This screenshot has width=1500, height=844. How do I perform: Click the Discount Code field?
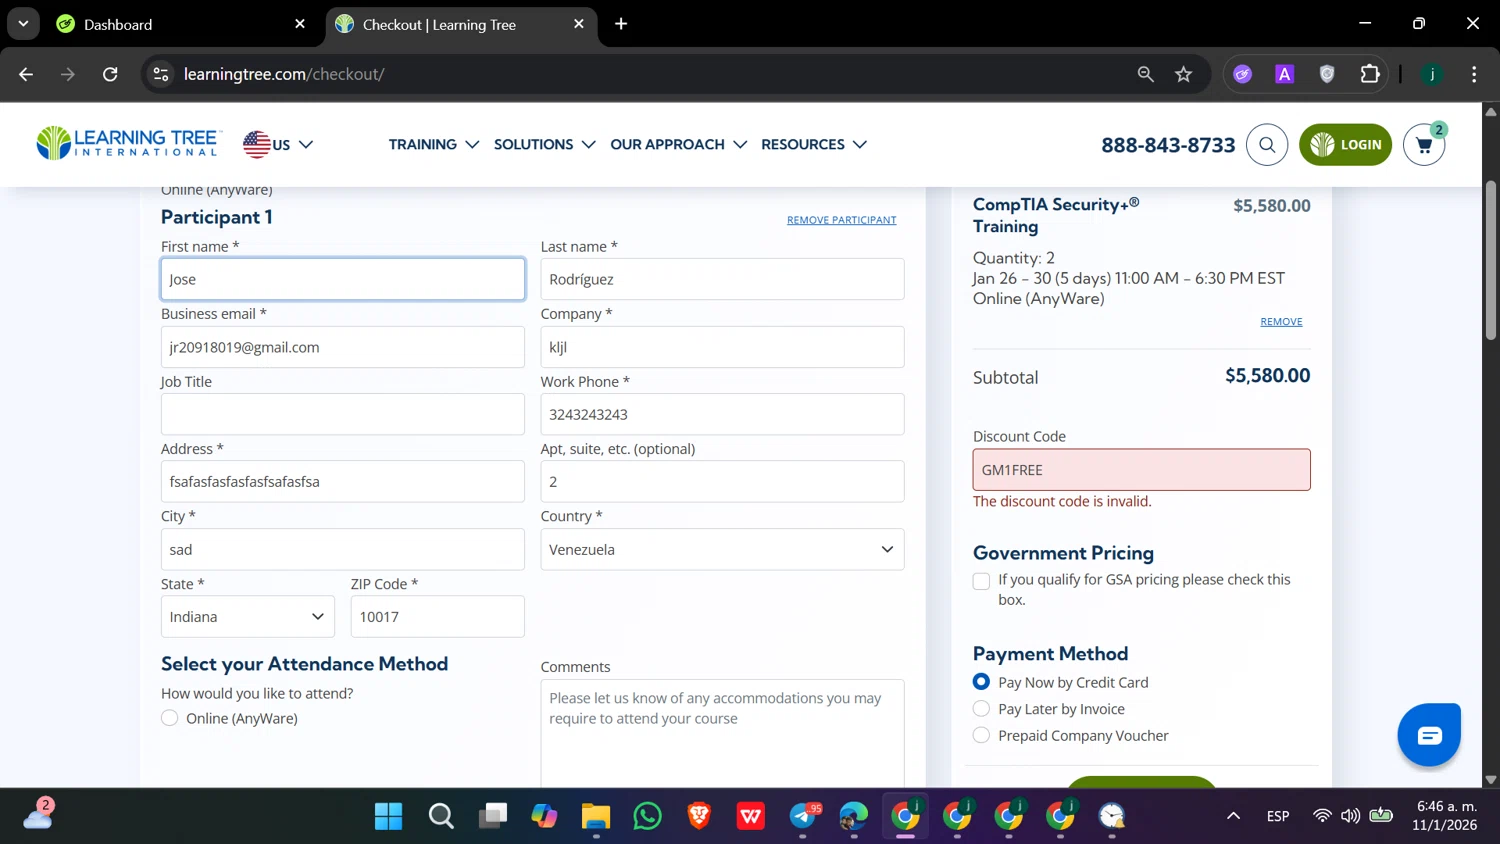[1141, 470]
